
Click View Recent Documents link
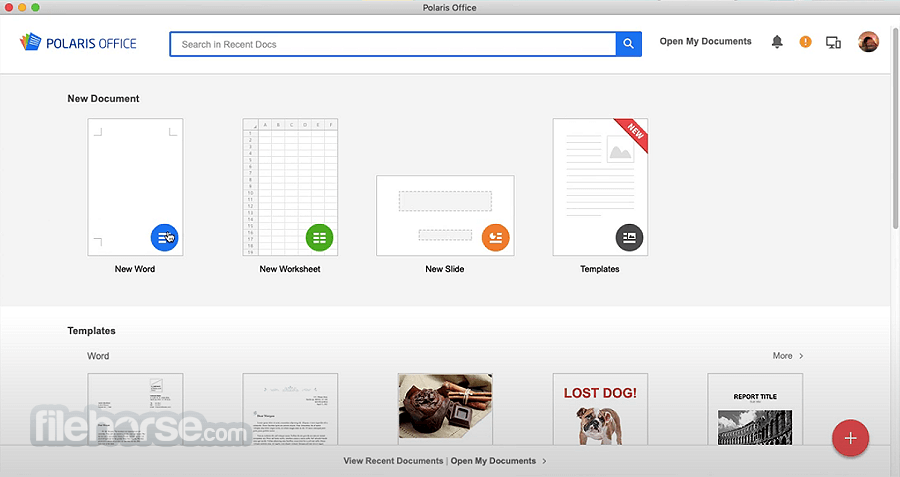pyautogui.click(x=393, y=461)
